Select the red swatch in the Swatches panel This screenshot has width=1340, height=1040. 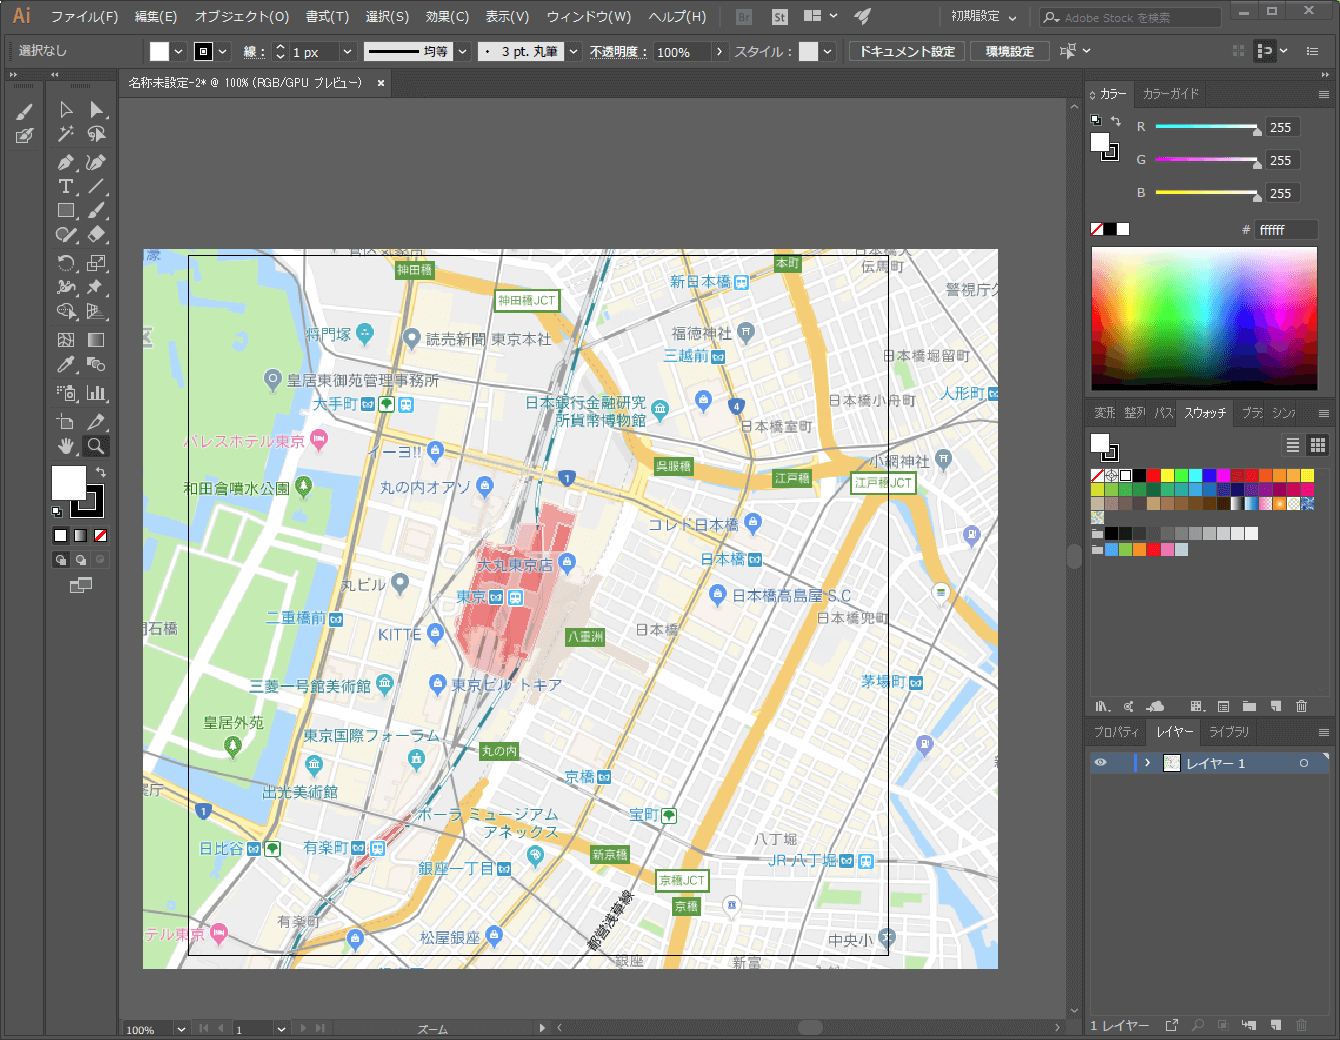tap(1154, 475)
